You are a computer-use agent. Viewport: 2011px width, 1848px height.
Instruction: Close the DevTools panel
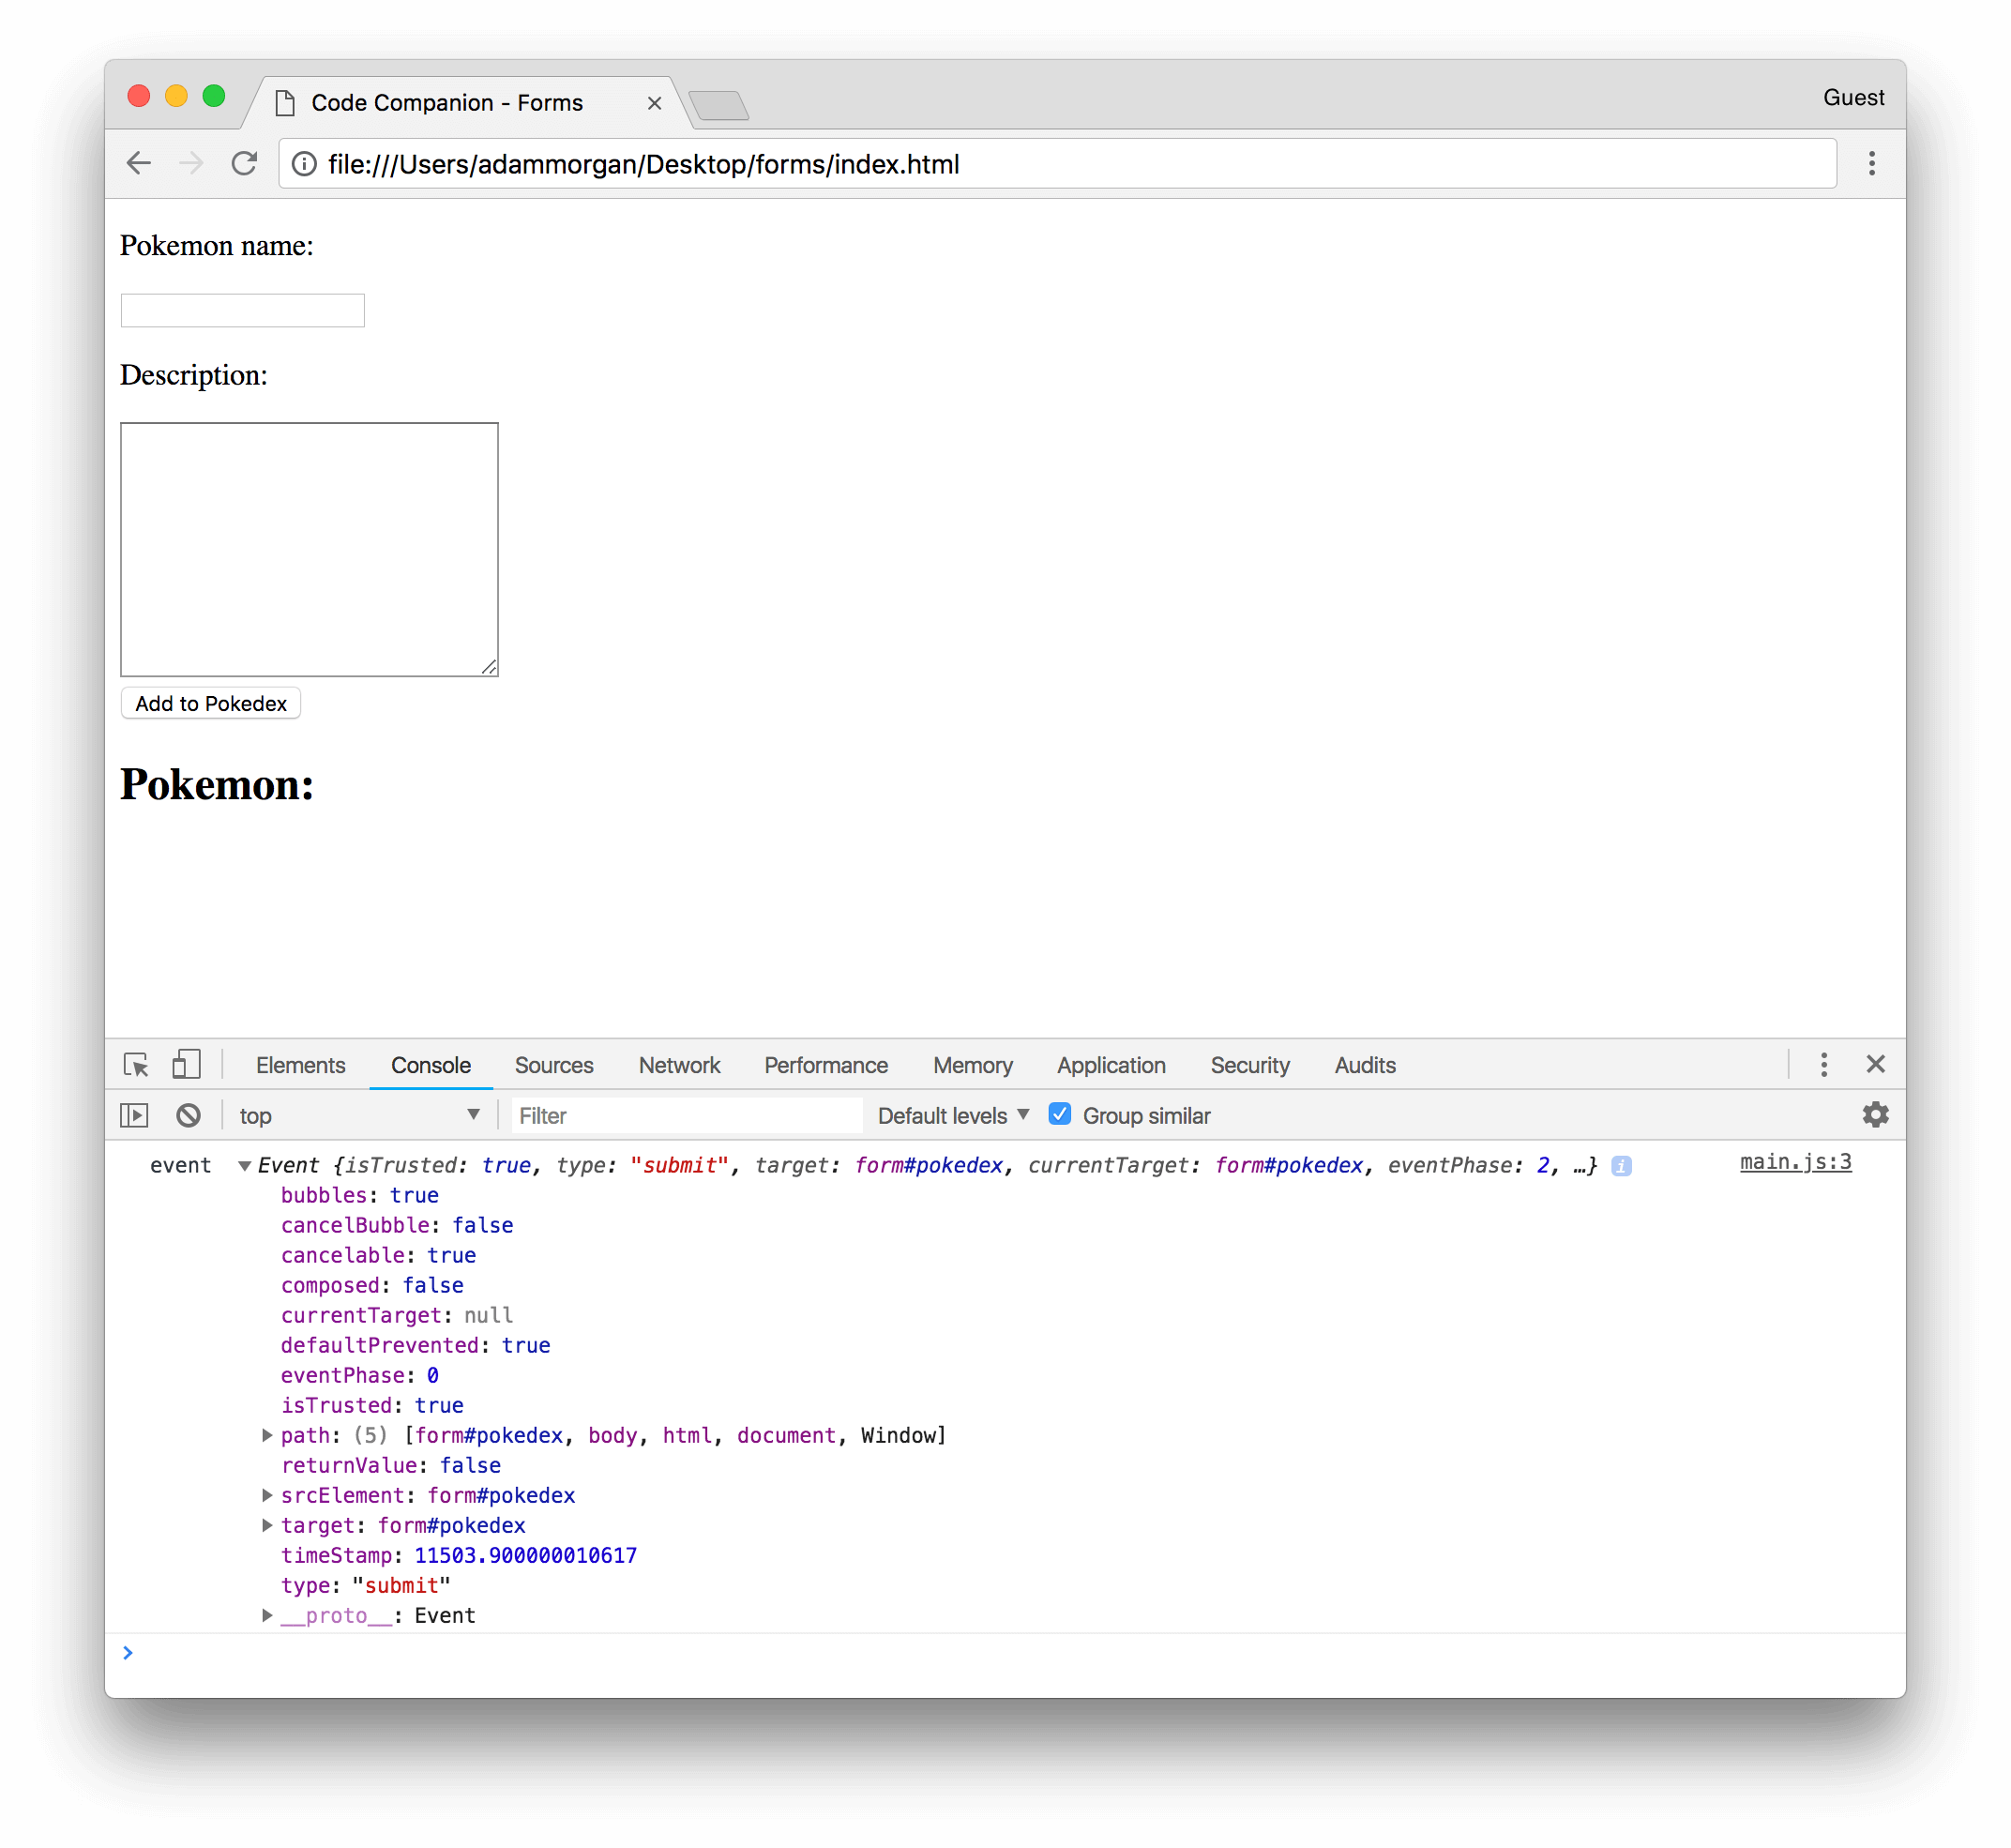click(1875, 1064)
